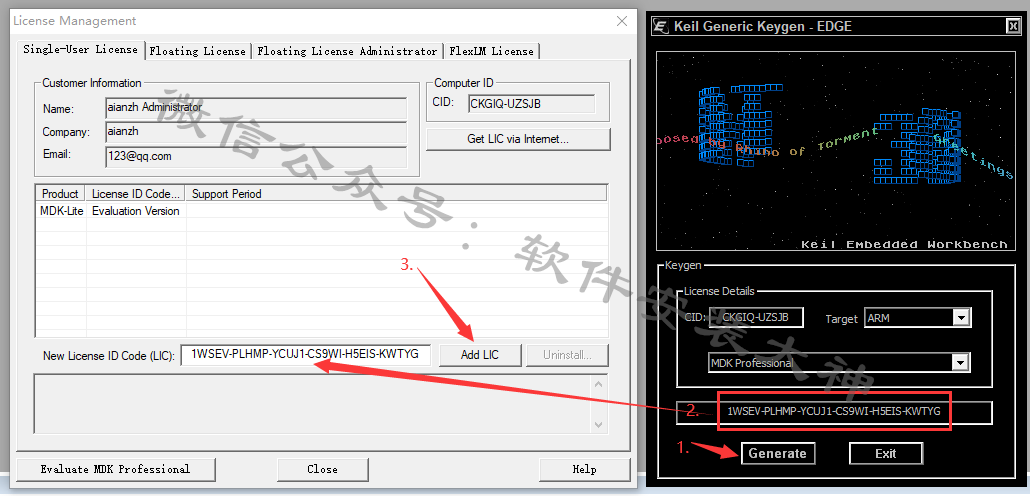Click the message box scrollbar down arrow
The height and width of the screenshot is (496, 1030).
click(x=598, y=424)
